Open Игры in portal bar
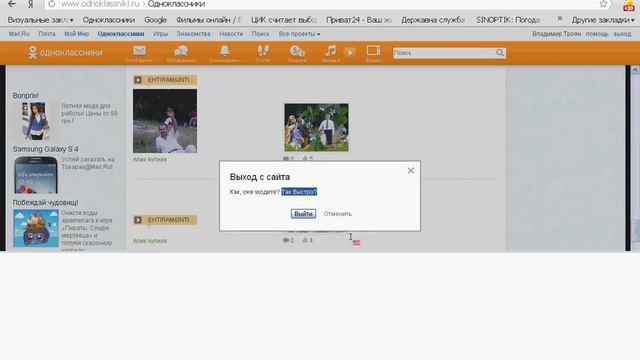This screenshot has height=360, width=640. click(x=160, y=34)
